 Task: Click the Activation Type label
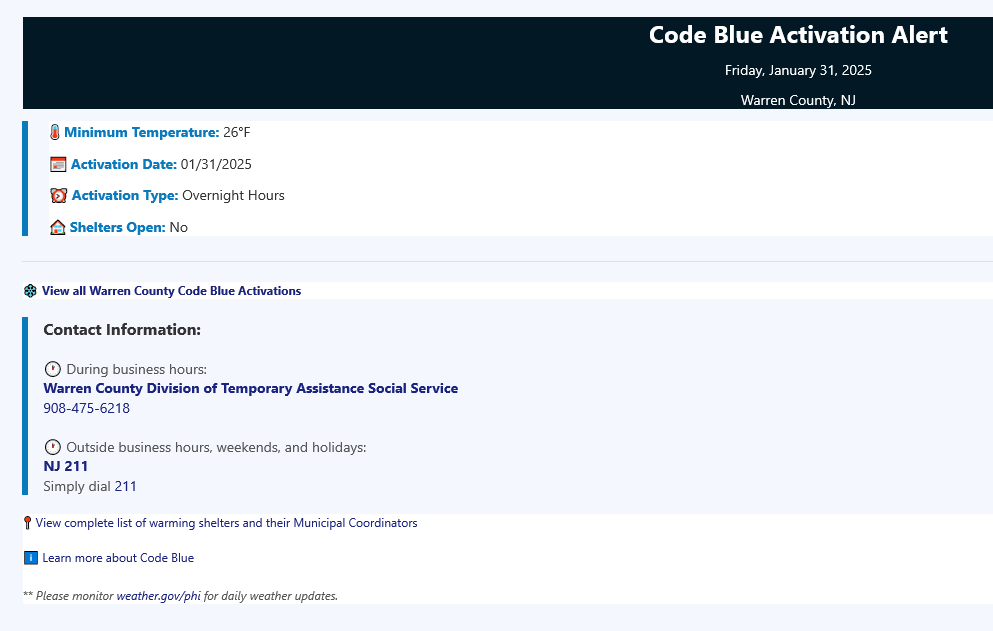pyautogui.click(x=125, y=196)
